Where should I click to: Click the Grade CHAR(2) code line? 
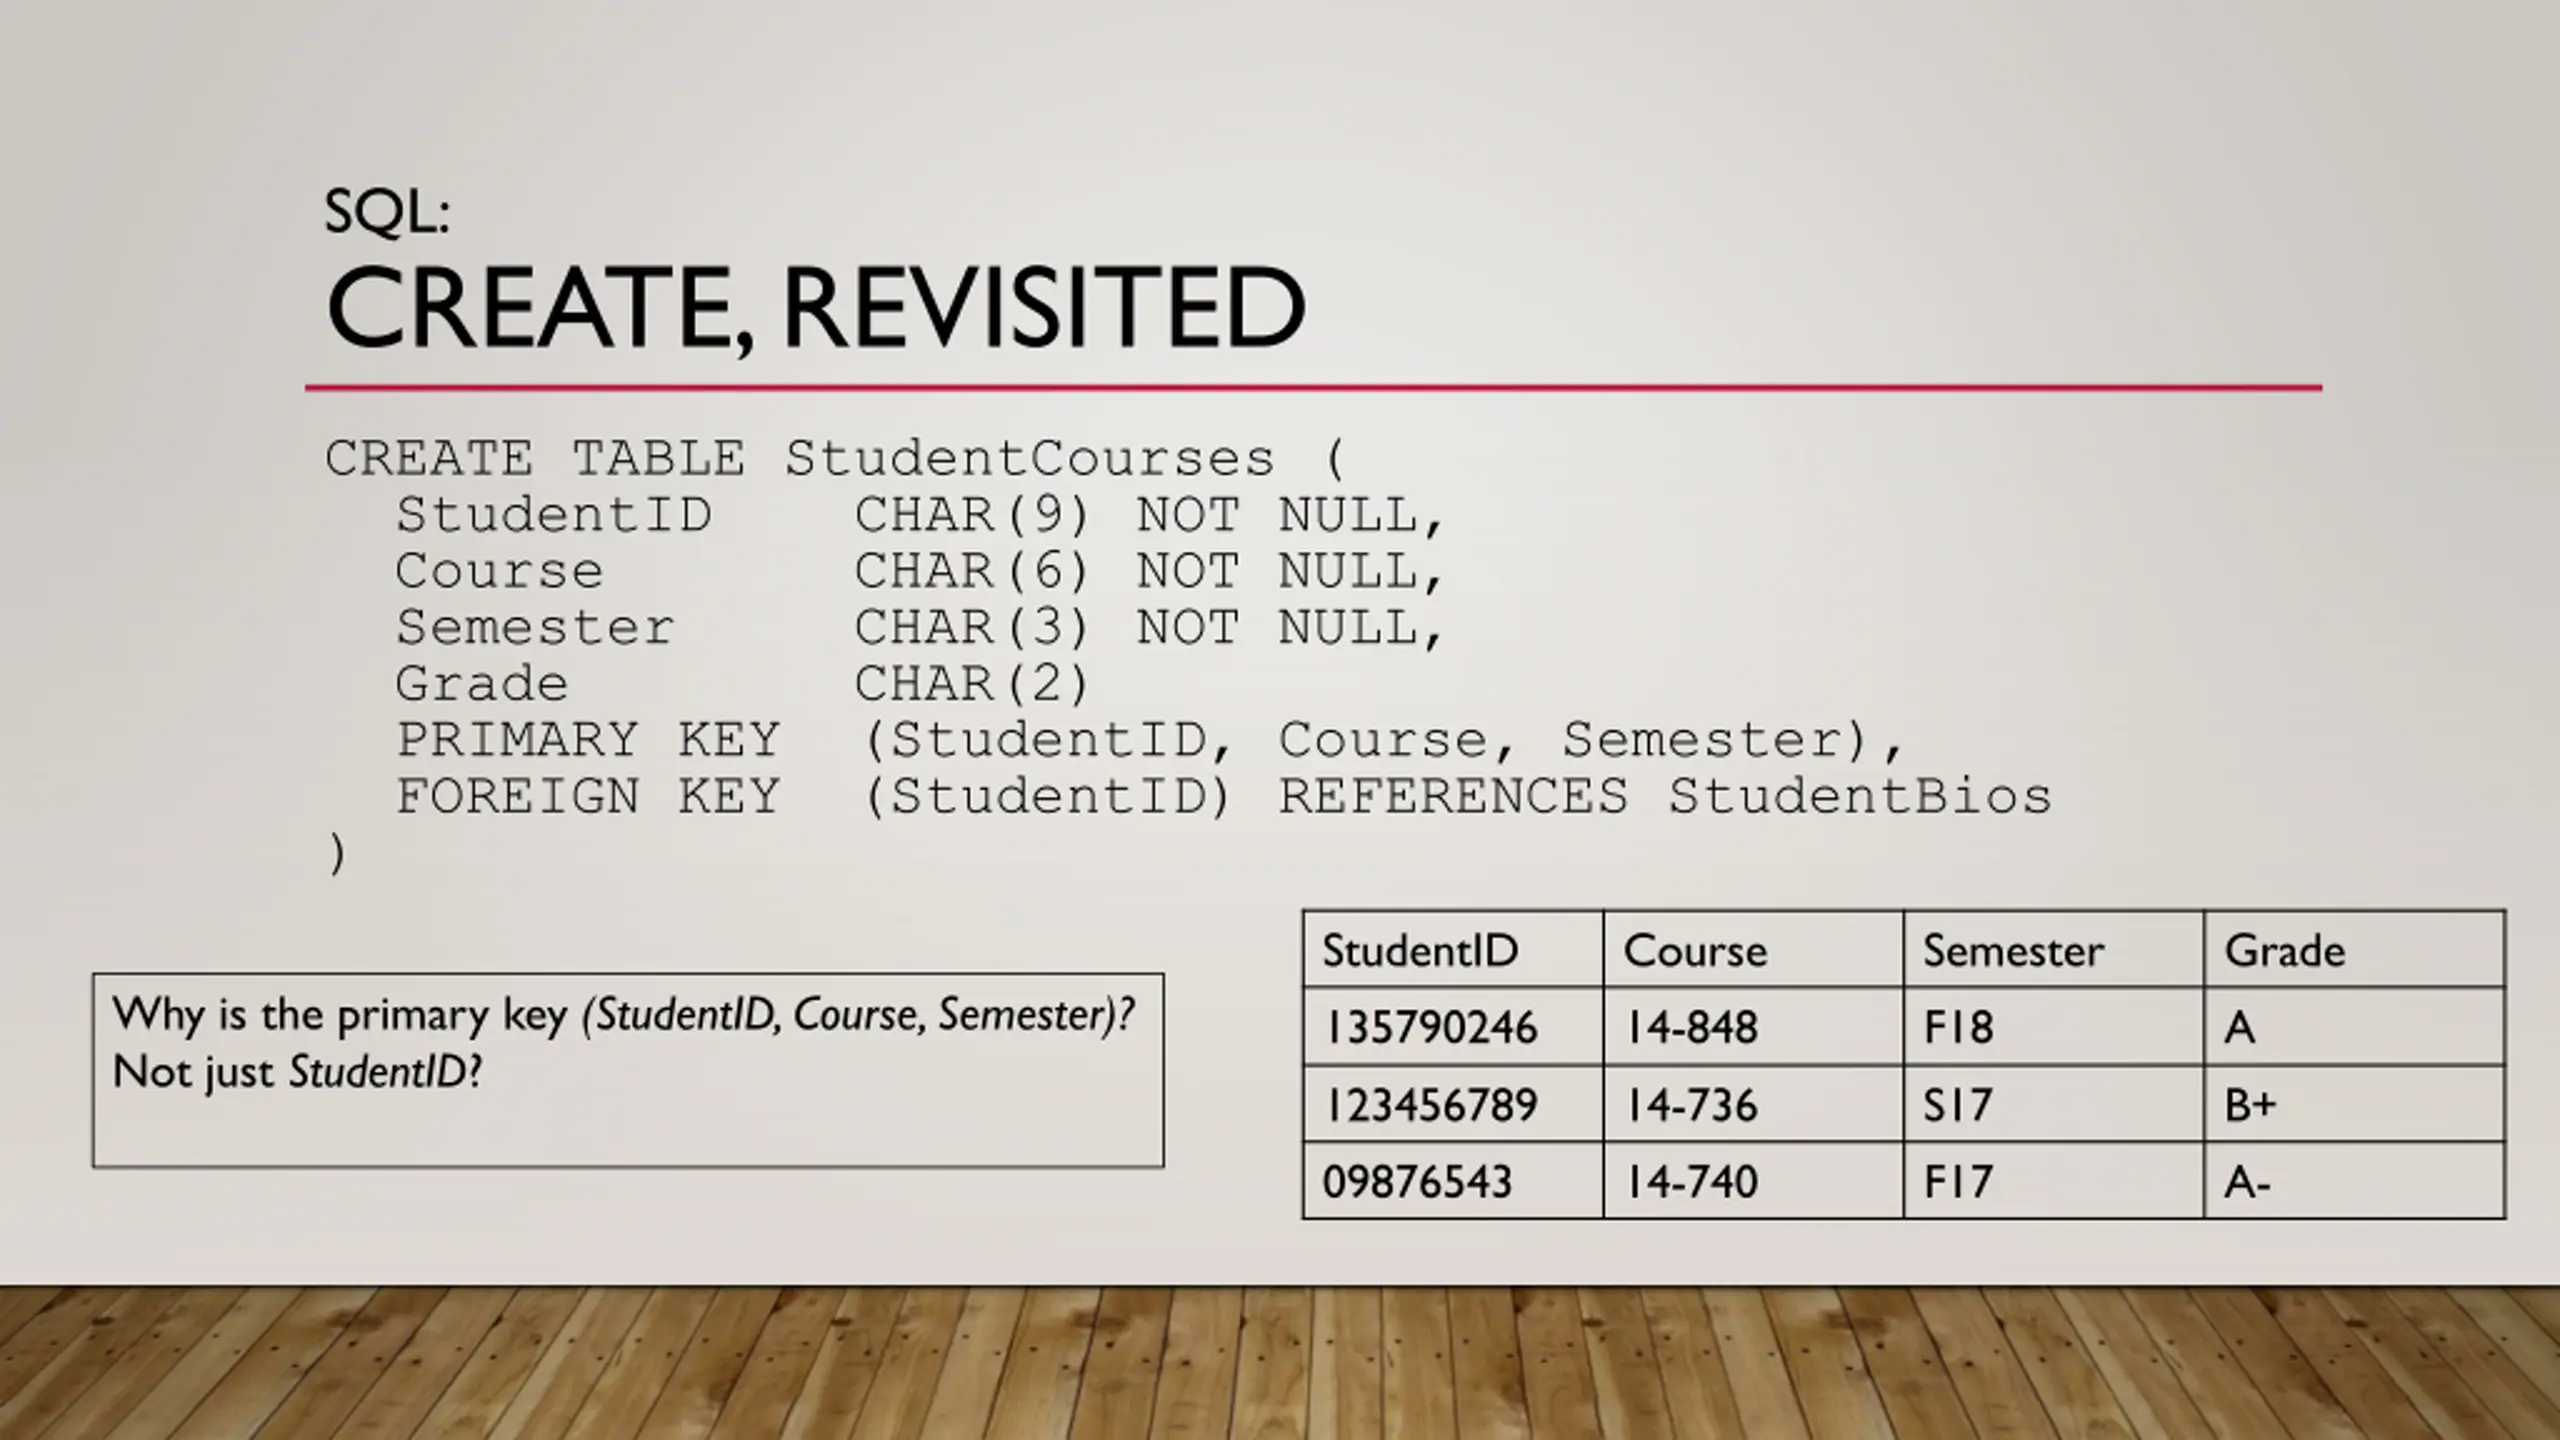[x=742, y=685]
